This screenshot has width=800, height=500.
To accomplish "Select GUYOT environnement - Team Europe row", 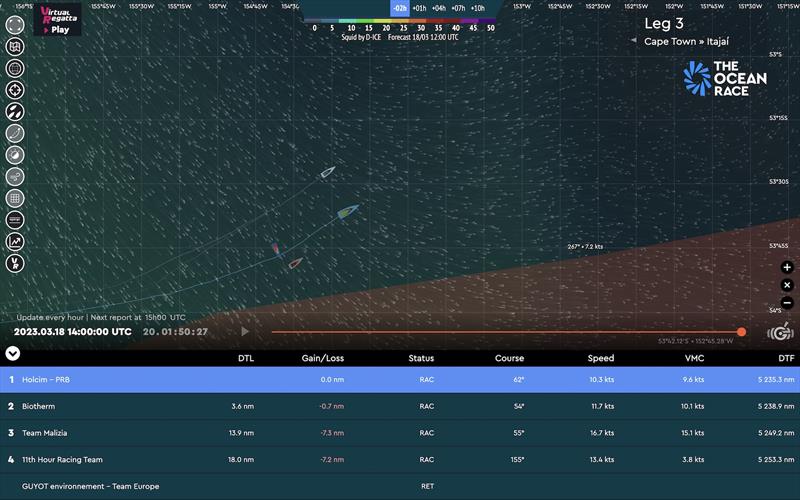I will pyautogui.click(x=400, y=486).
